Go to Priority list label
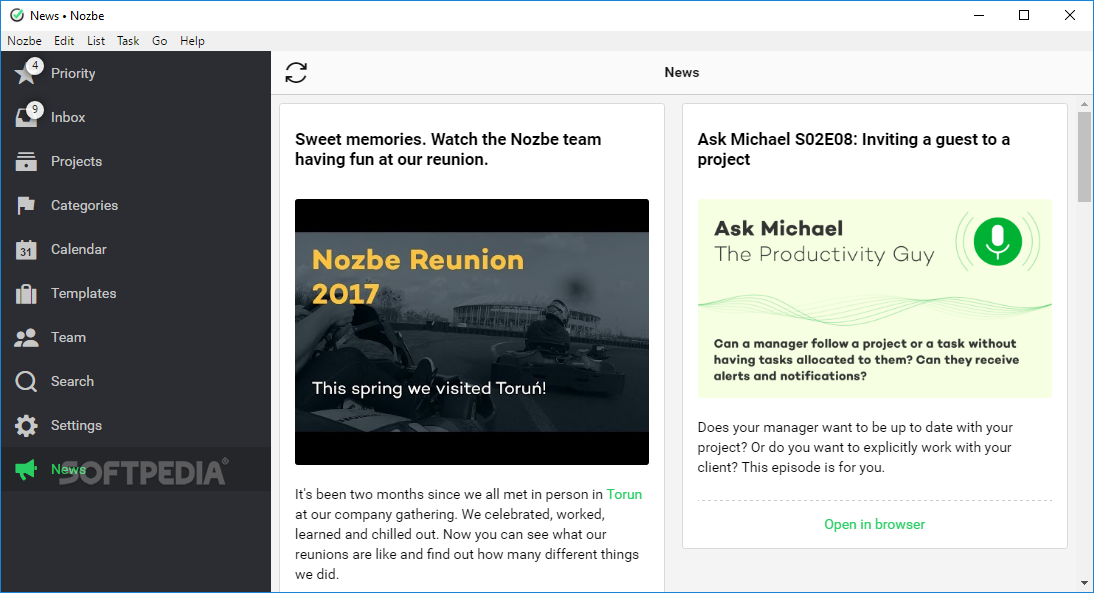Viewport: 1094px width, 593px height. click(x=73, y=73)
